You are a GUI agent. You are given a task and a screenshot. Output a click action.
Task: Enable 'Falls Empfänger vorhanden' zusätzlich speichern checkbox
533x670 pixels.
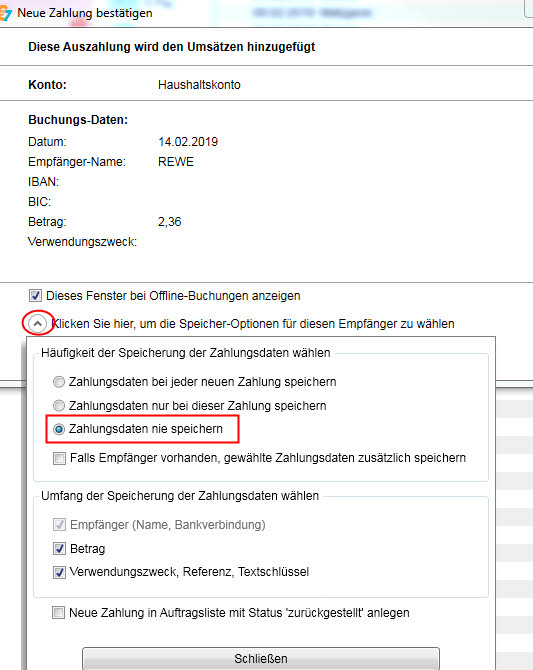[59, 458]
